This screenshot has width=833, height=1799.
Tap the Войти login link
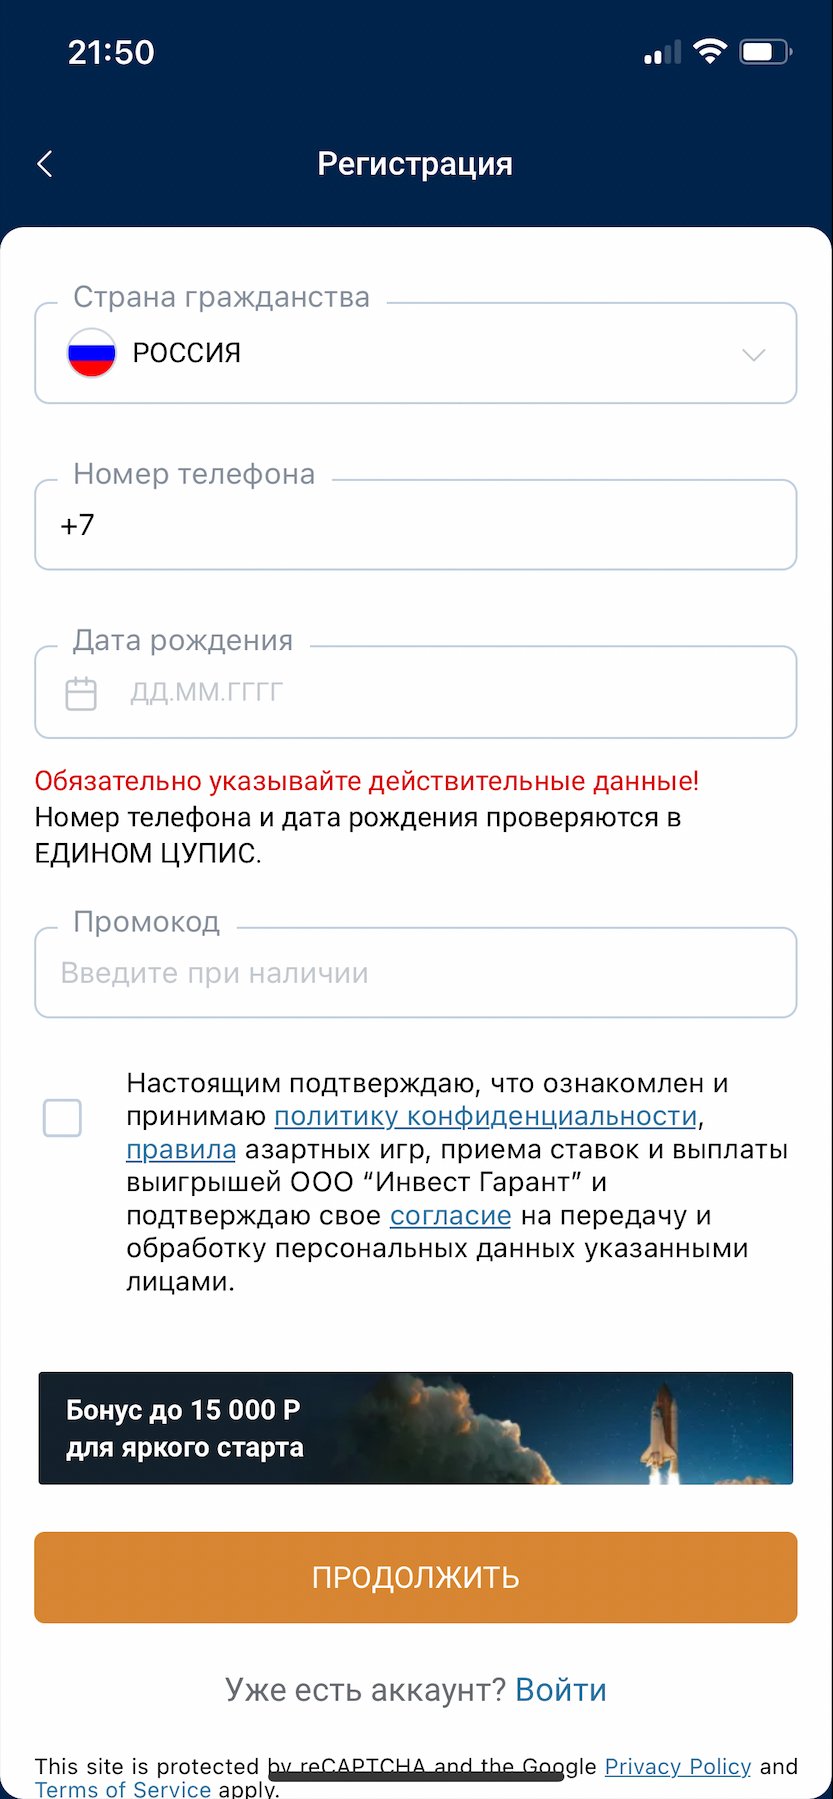(561, 1689)
